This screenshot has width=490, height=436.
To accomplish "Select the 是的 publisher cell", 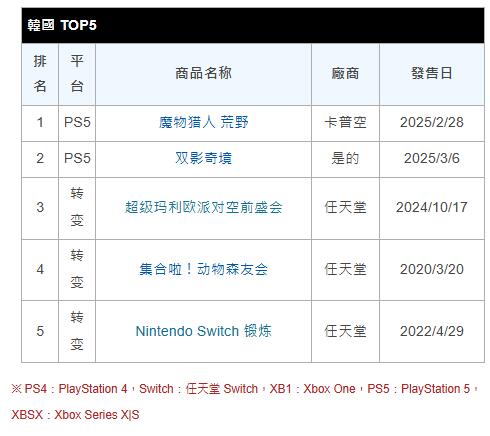I will 345,159.
